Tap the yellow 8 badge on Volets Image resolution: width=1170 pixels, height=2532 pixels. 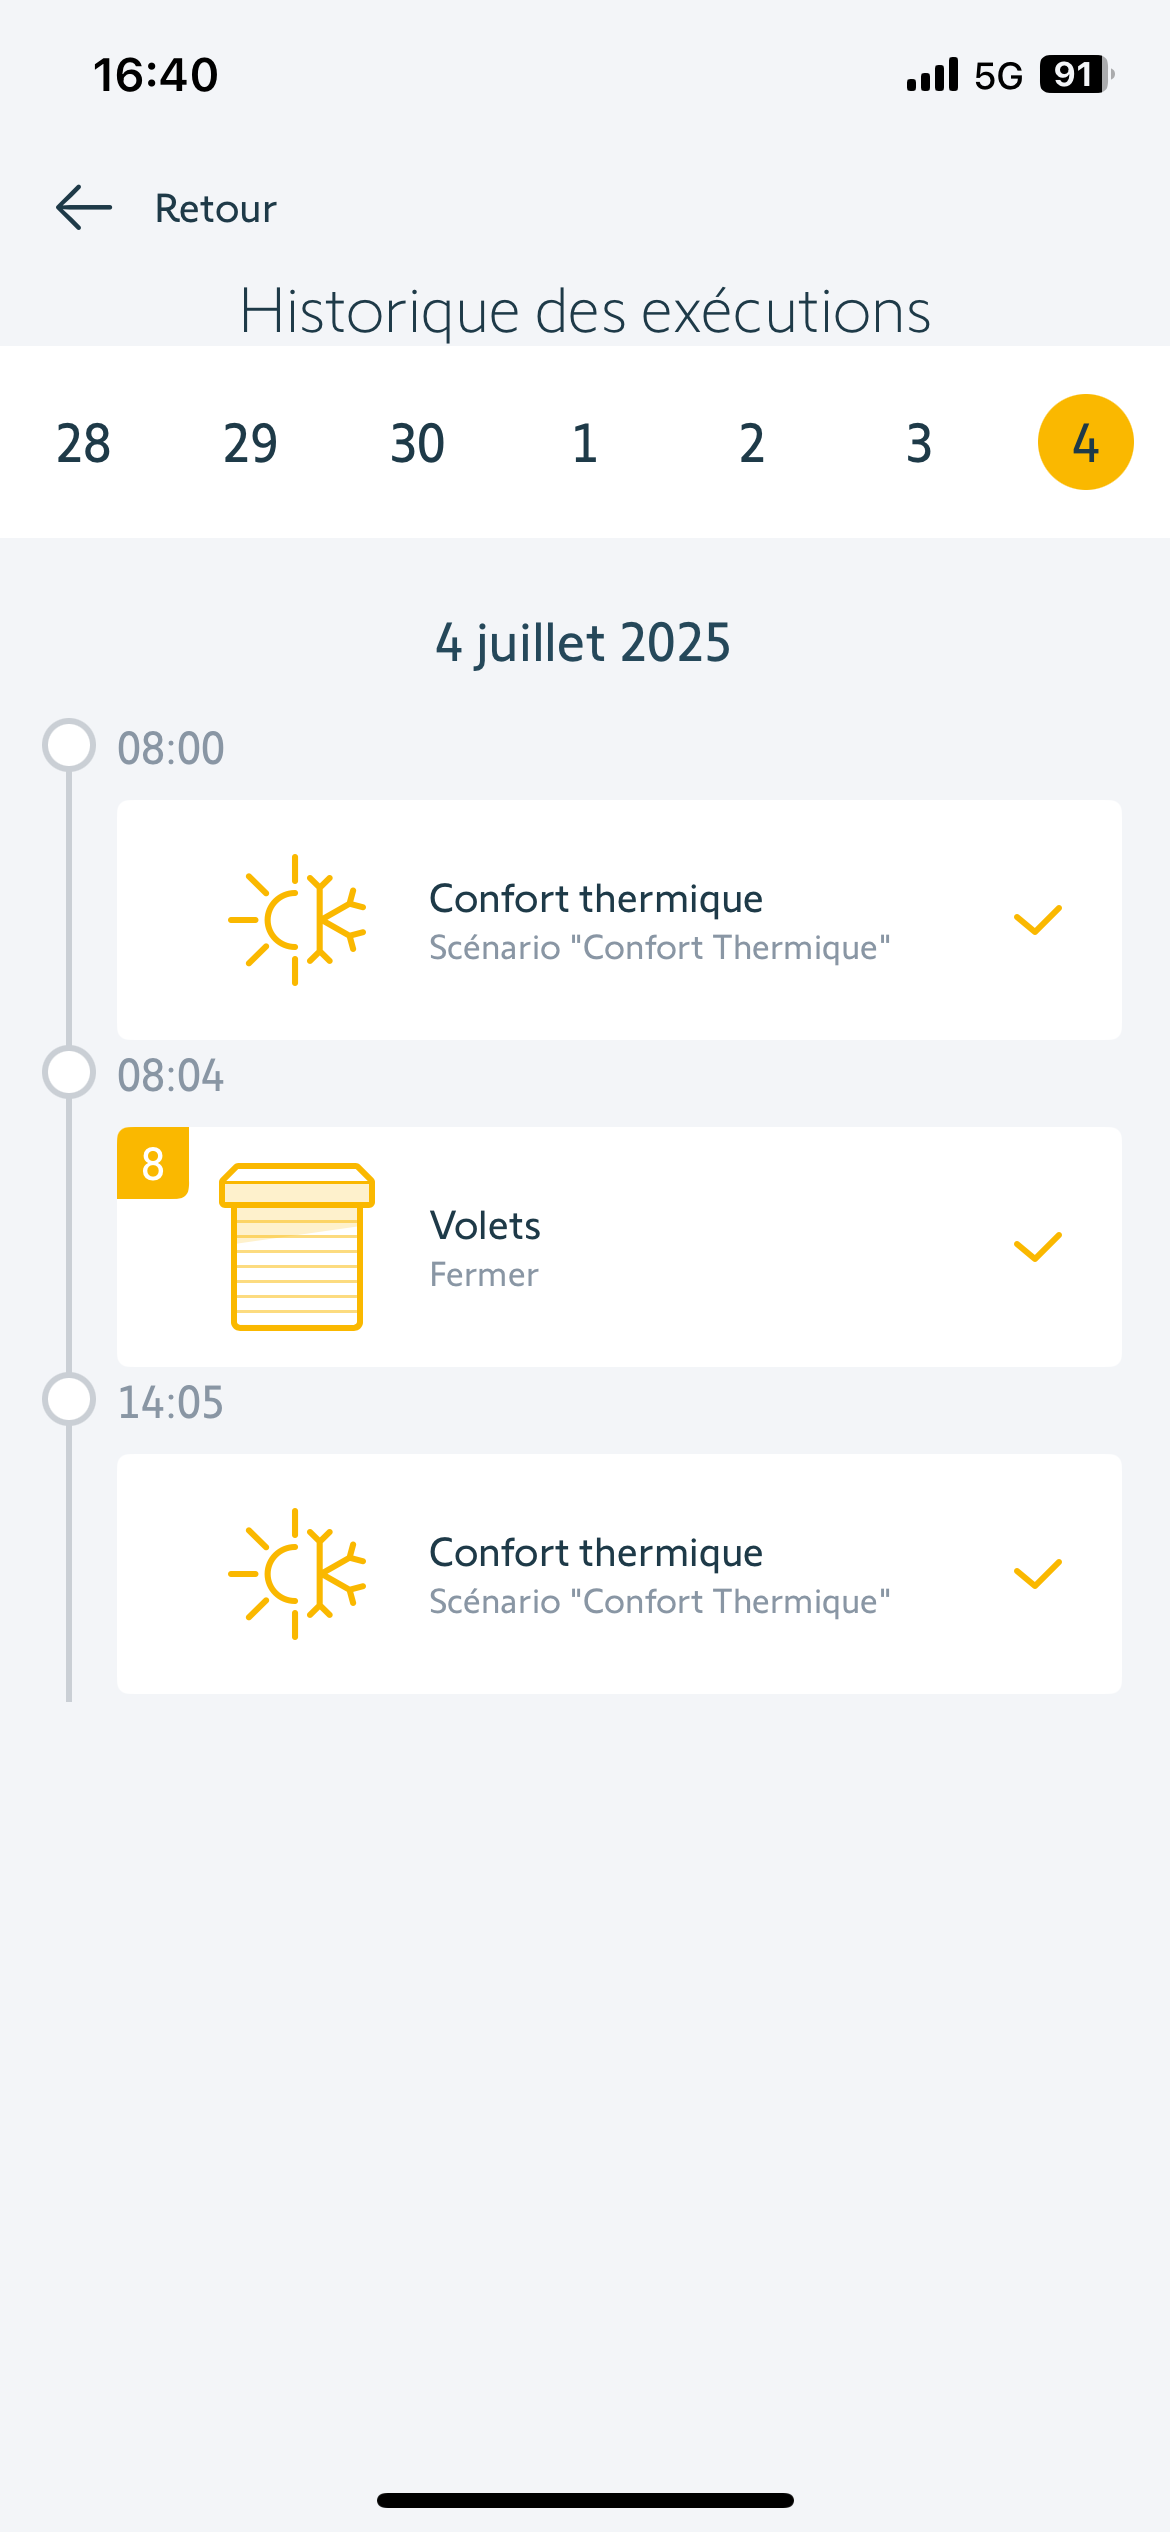pos(153,1163)
